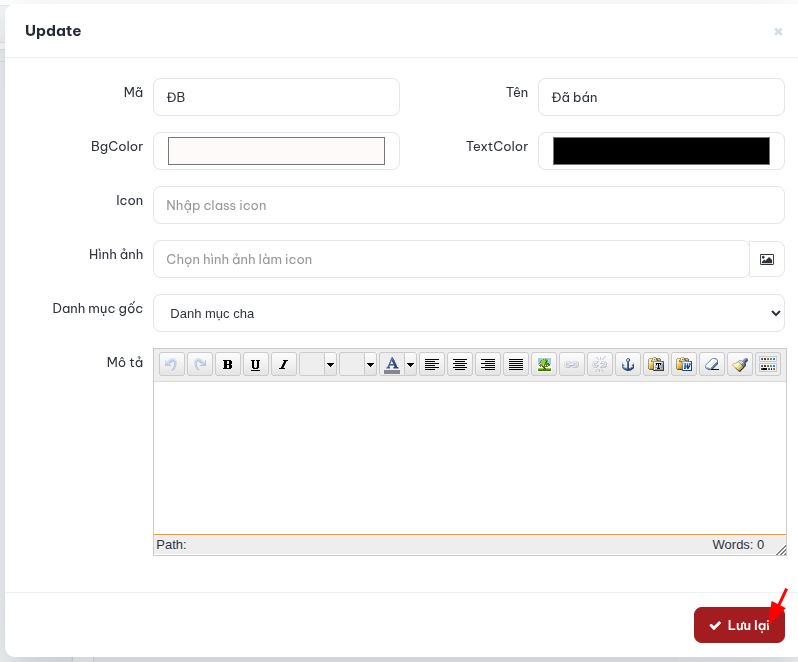Click inside the Mô tả editor body
798x662 pixels.
coord(470,458)
